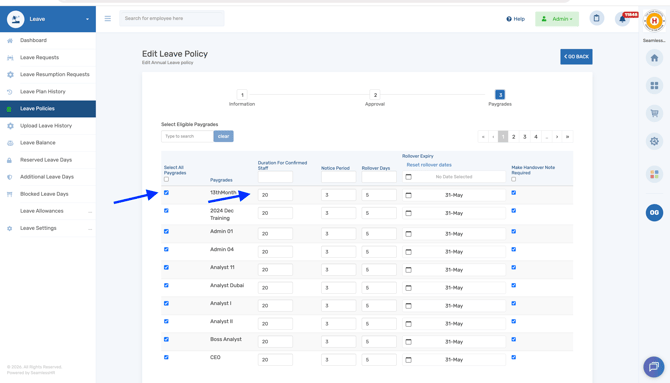Click the grid apps icon in right sidebar
This screenshot has height=383, width=670.
click(x=654, y=85)
